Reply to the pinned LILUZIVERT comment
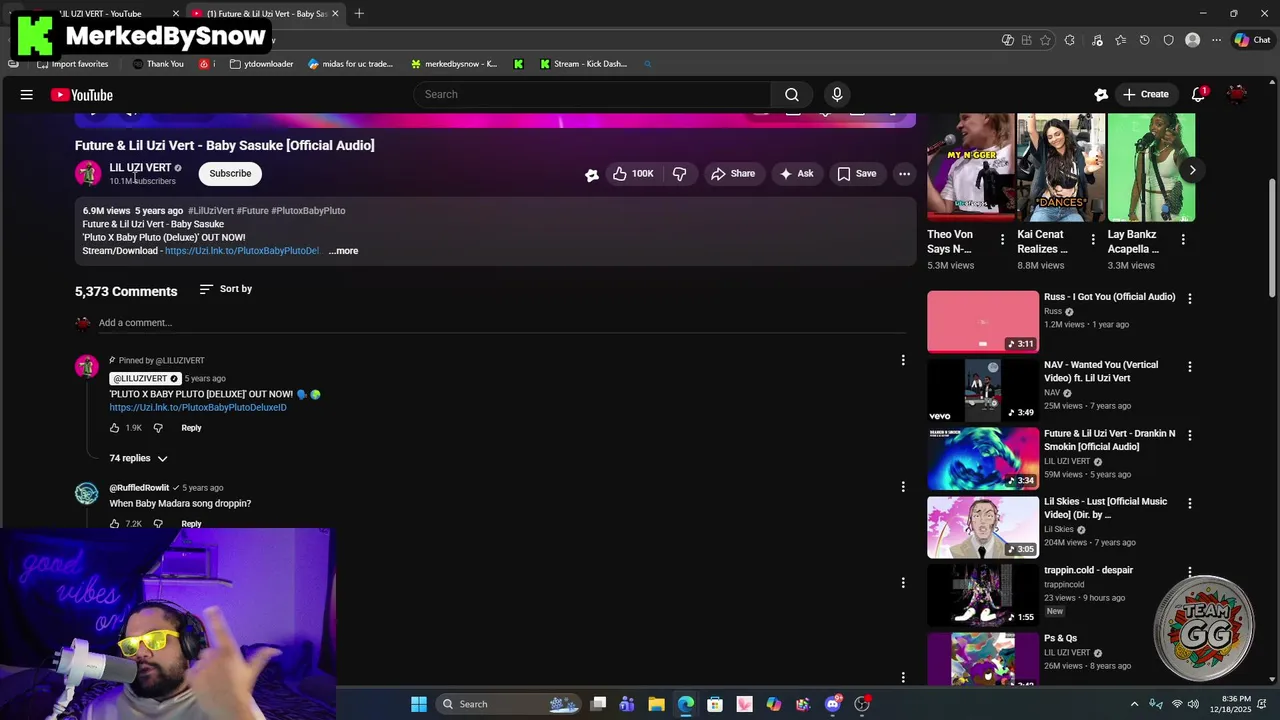The image size is (1280, 720). coord(191,428)
